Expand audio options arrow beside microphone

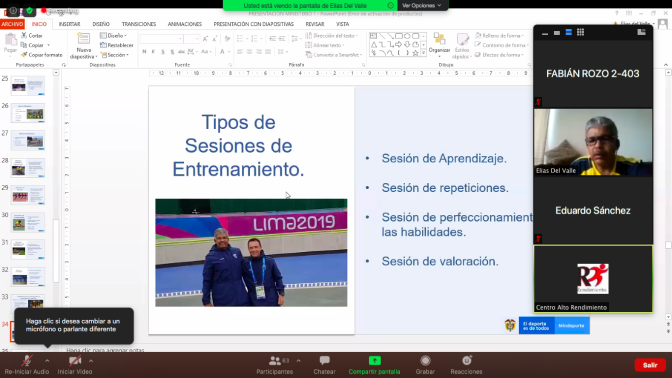47,361
